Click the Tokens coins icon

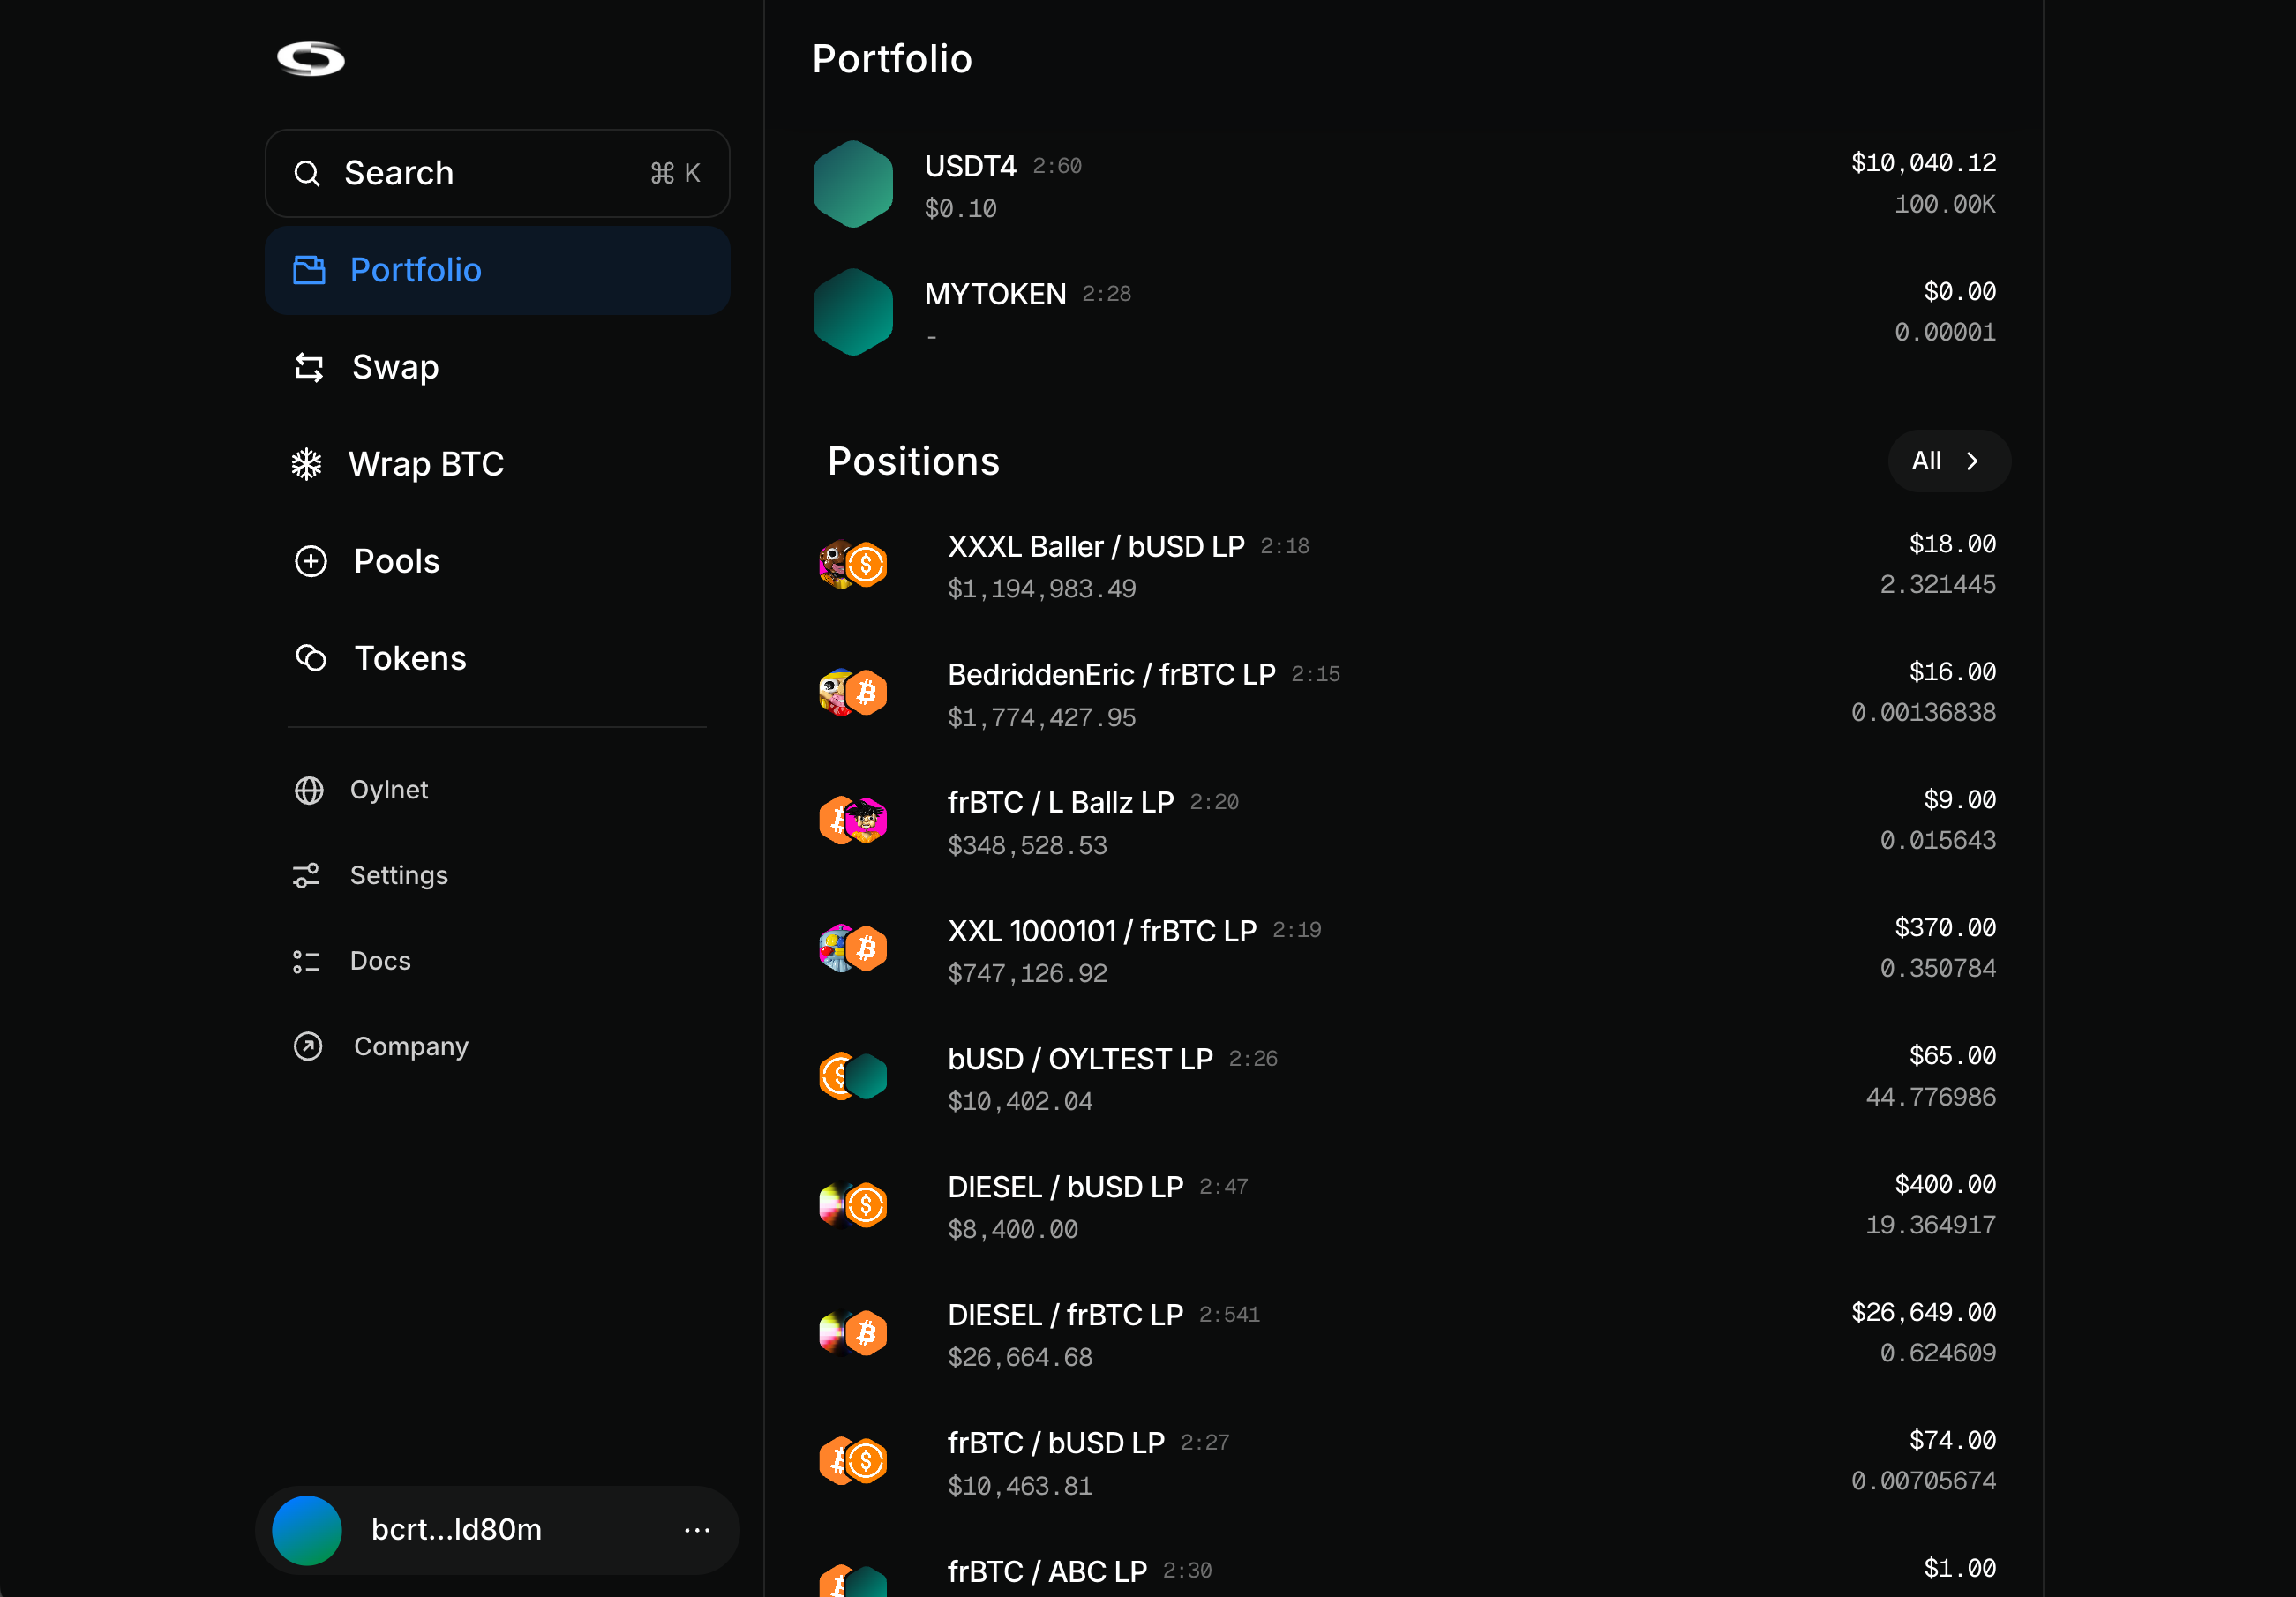coord(311,658)
